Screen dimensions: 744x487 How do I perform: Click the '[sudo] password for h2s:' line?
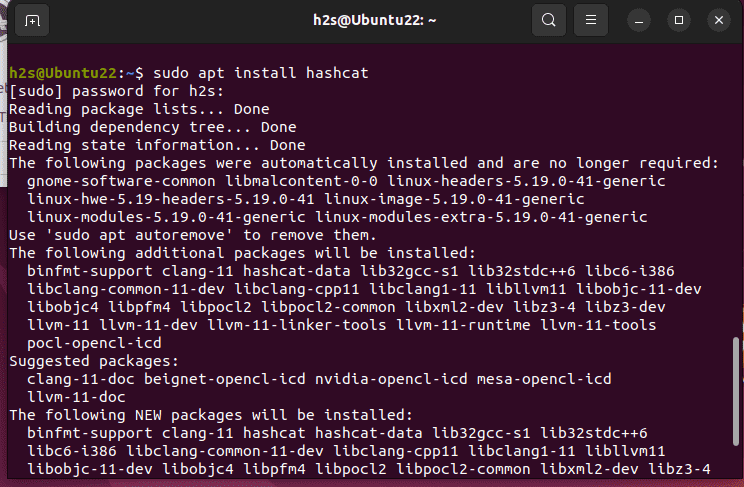point(116,91)
